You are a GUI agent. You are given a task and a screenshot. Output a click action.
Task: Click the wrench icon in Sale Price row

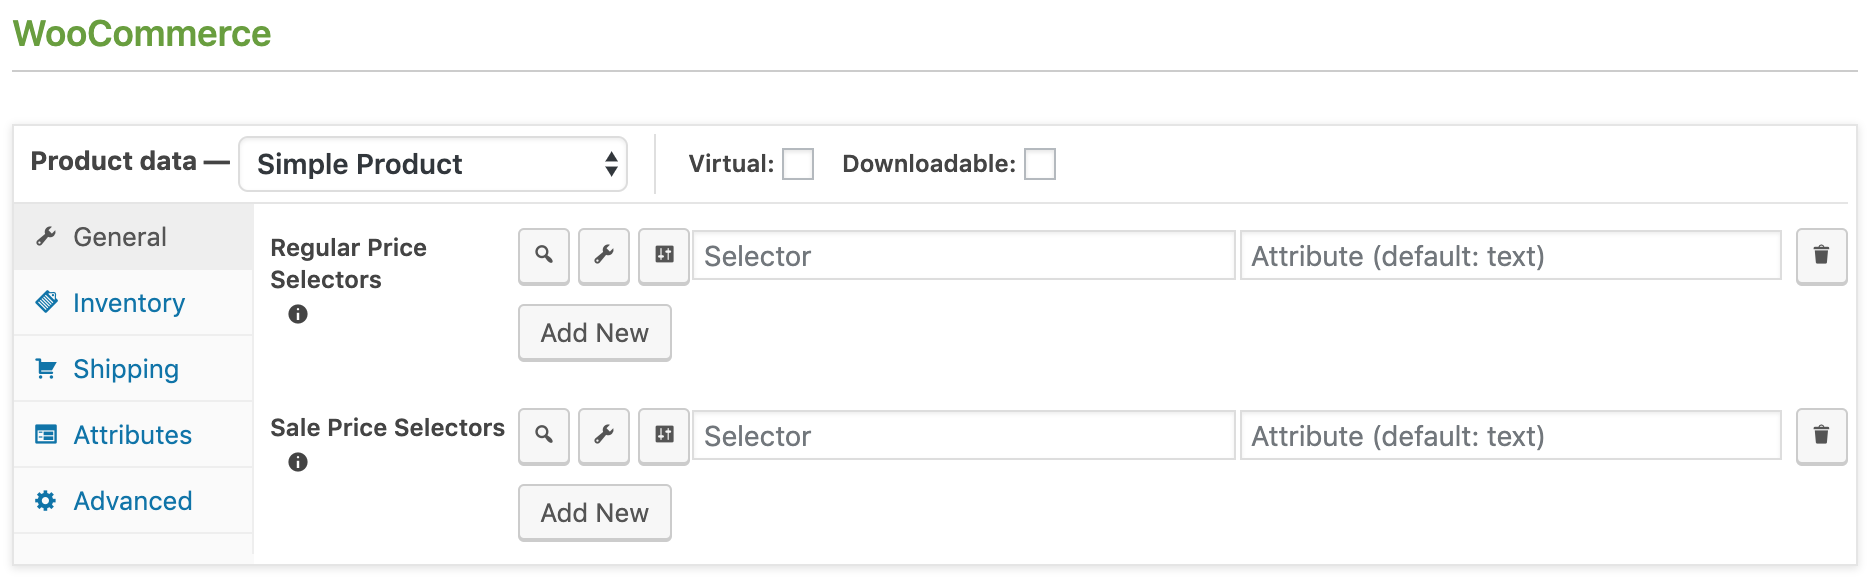pos(604,436)
